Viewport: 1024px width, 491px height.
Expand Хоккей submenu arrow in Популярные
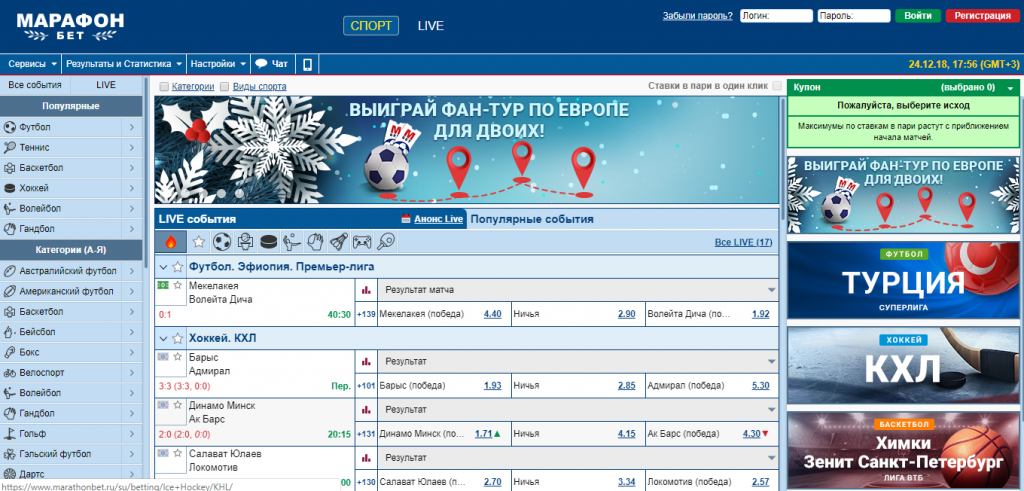click(132, 188)
